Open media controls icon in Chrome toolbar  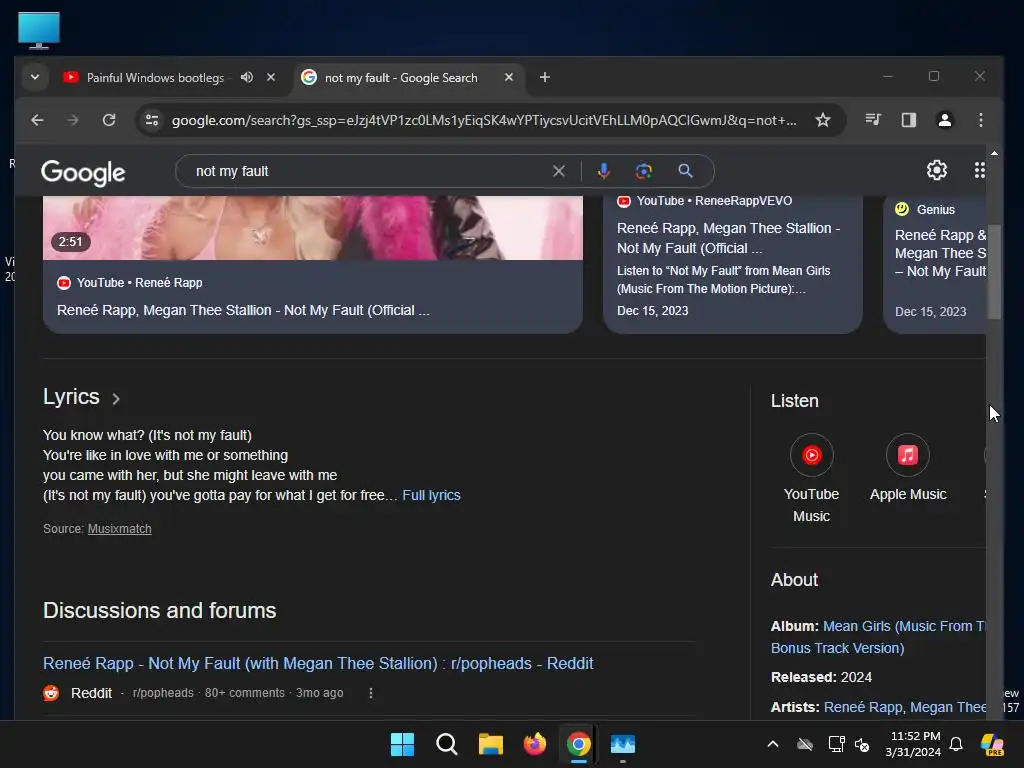[873, 120]
